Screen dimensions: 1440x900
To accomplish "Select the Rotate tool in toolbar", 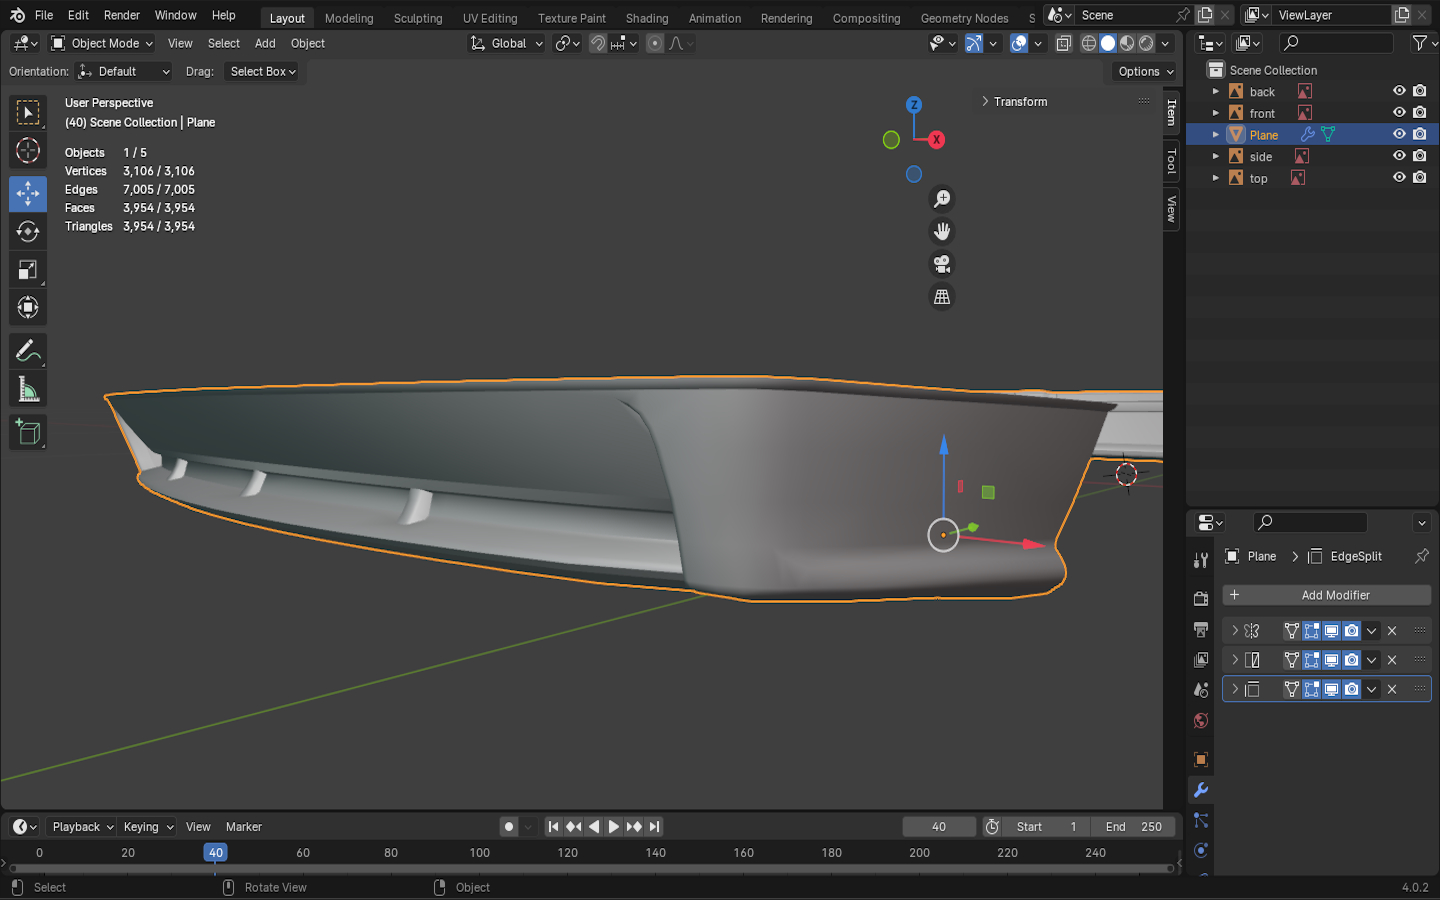I will [28, 232].
